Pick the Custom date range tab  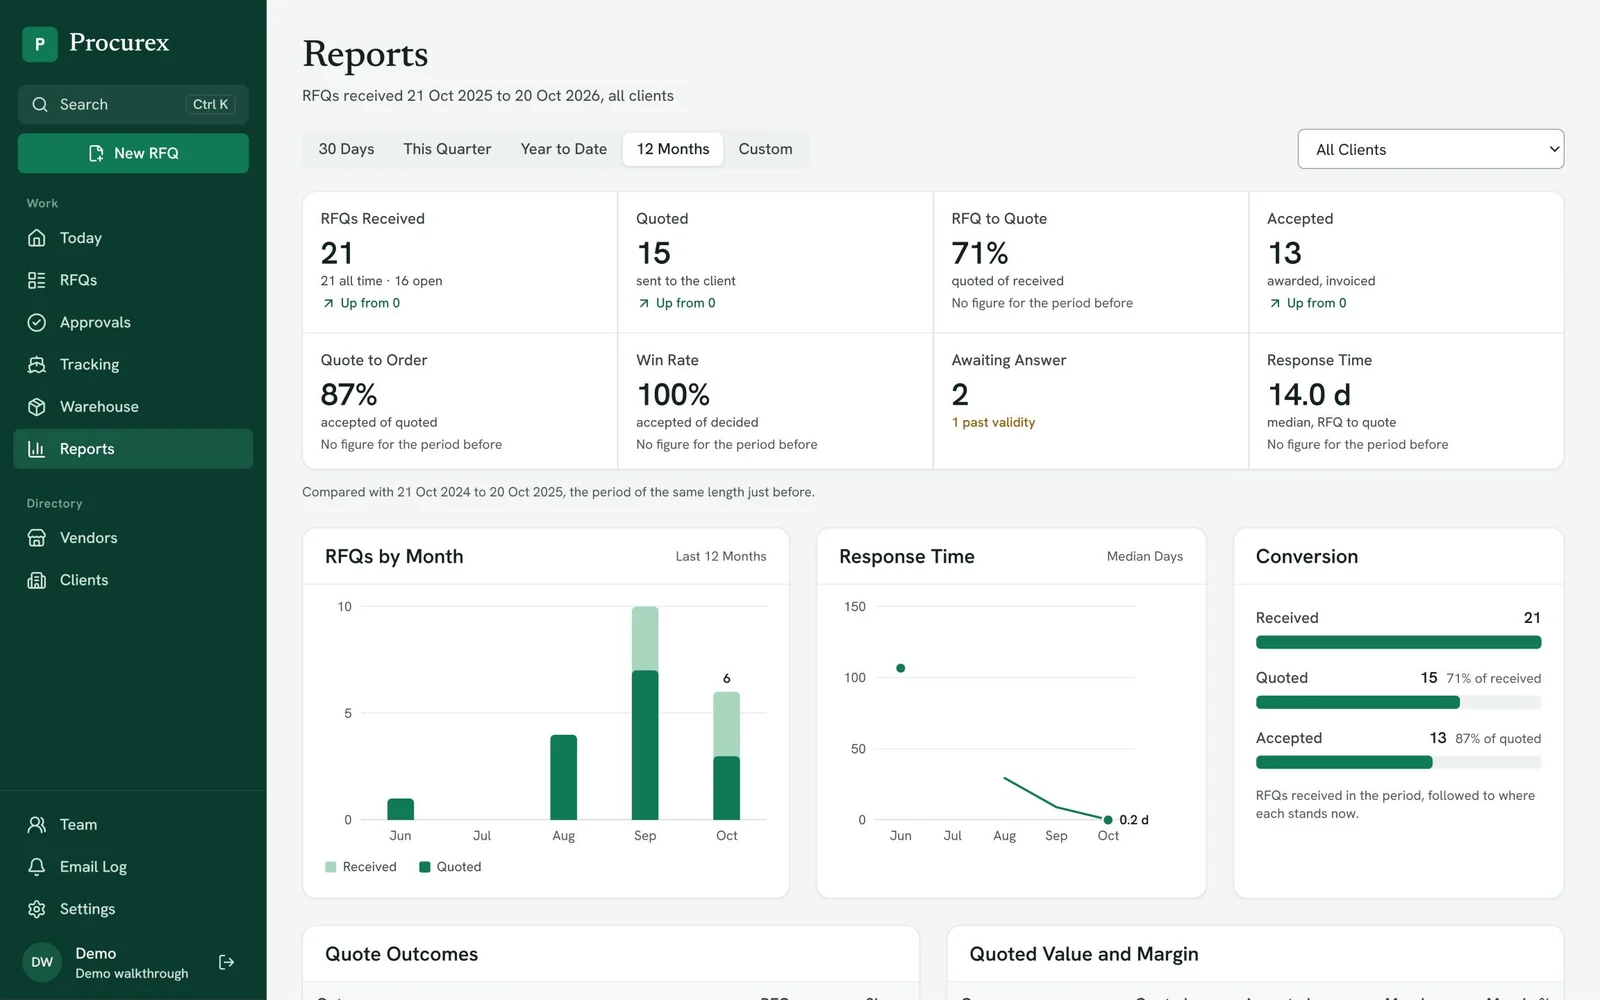tap(765, 149)
